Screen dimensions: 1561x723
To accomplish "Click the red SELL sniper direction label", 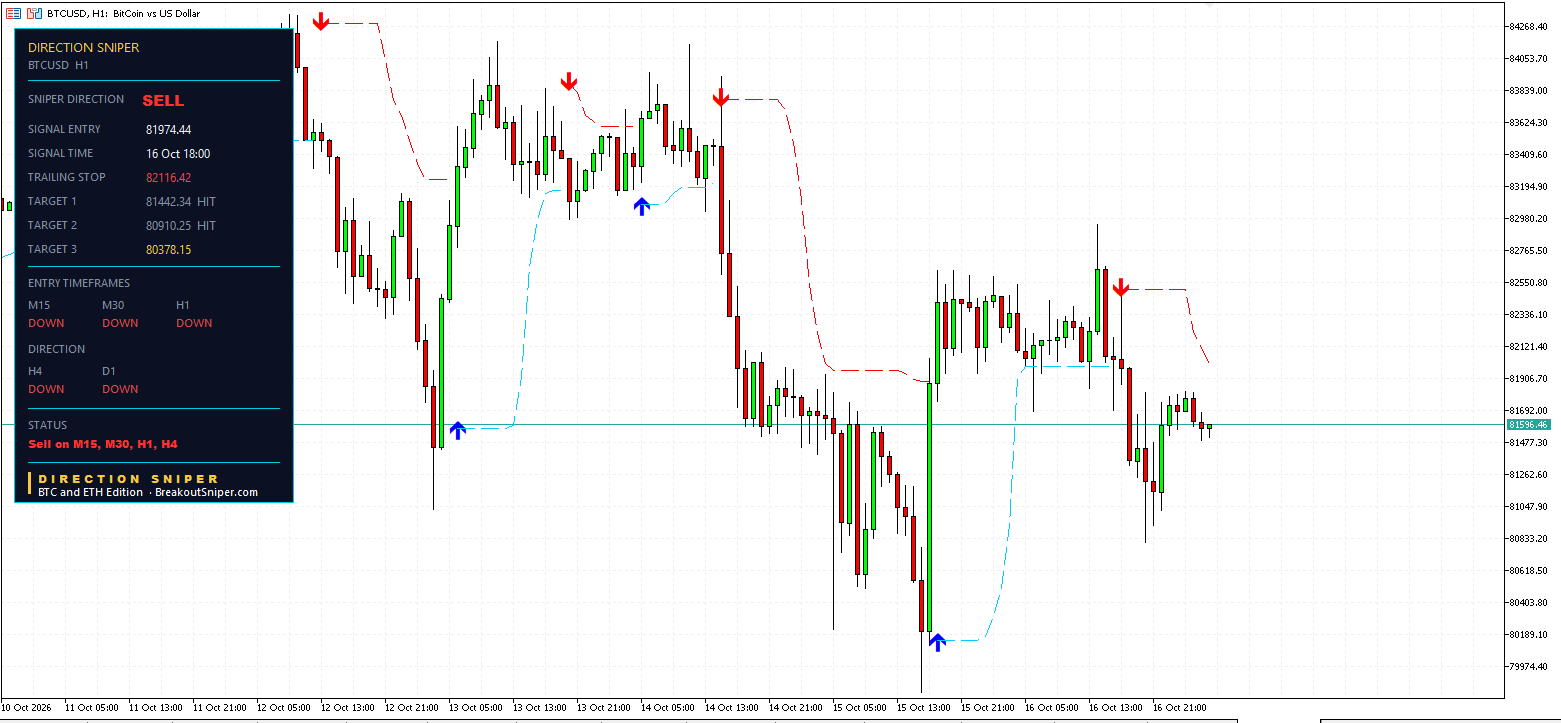I will (x=163, y=101).
